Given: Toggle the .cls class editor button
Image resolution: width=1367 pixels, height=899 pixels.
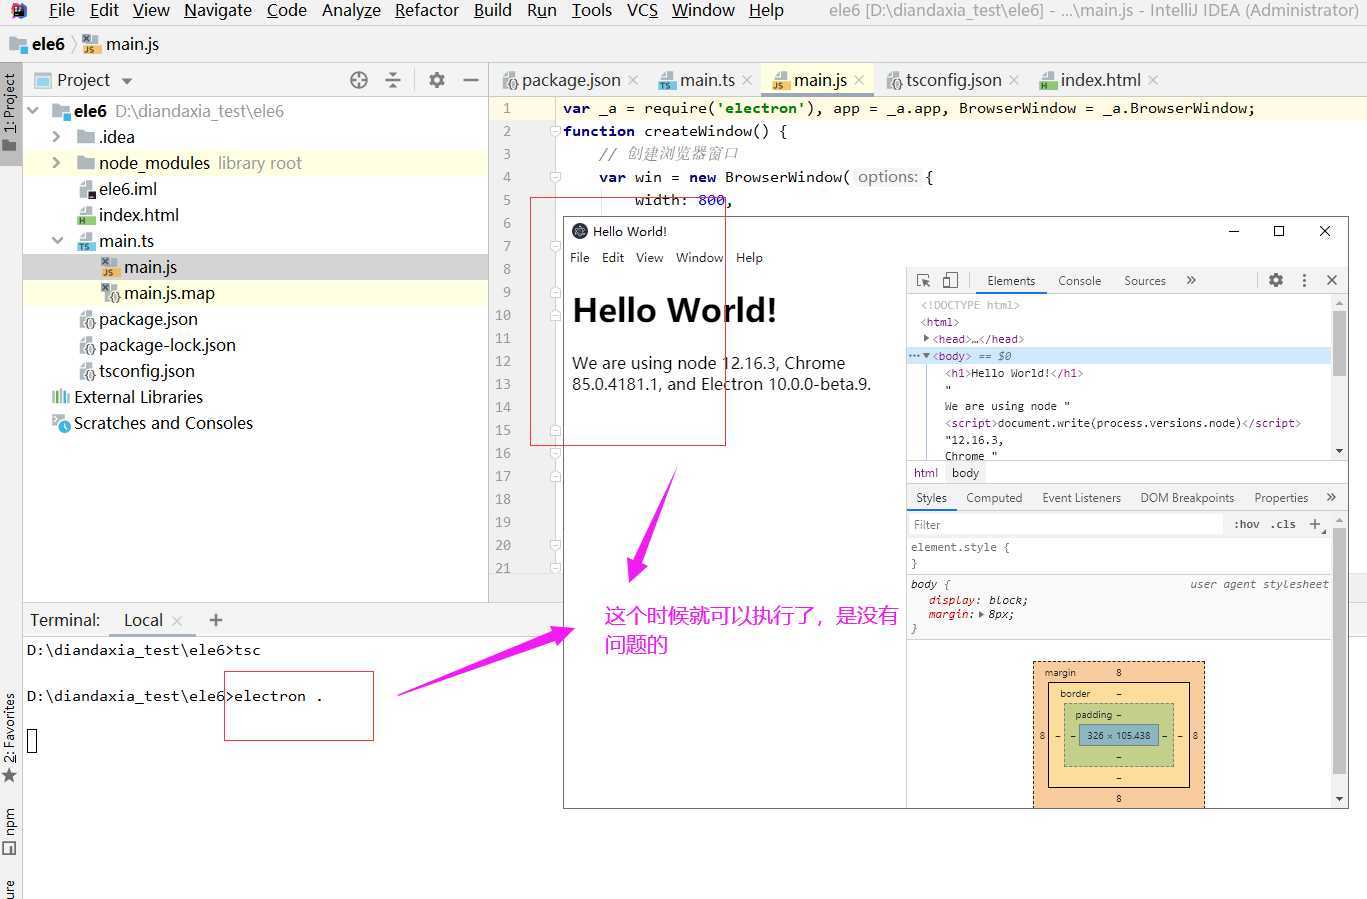Looking at the screenshot, I should pos(1283,524).
